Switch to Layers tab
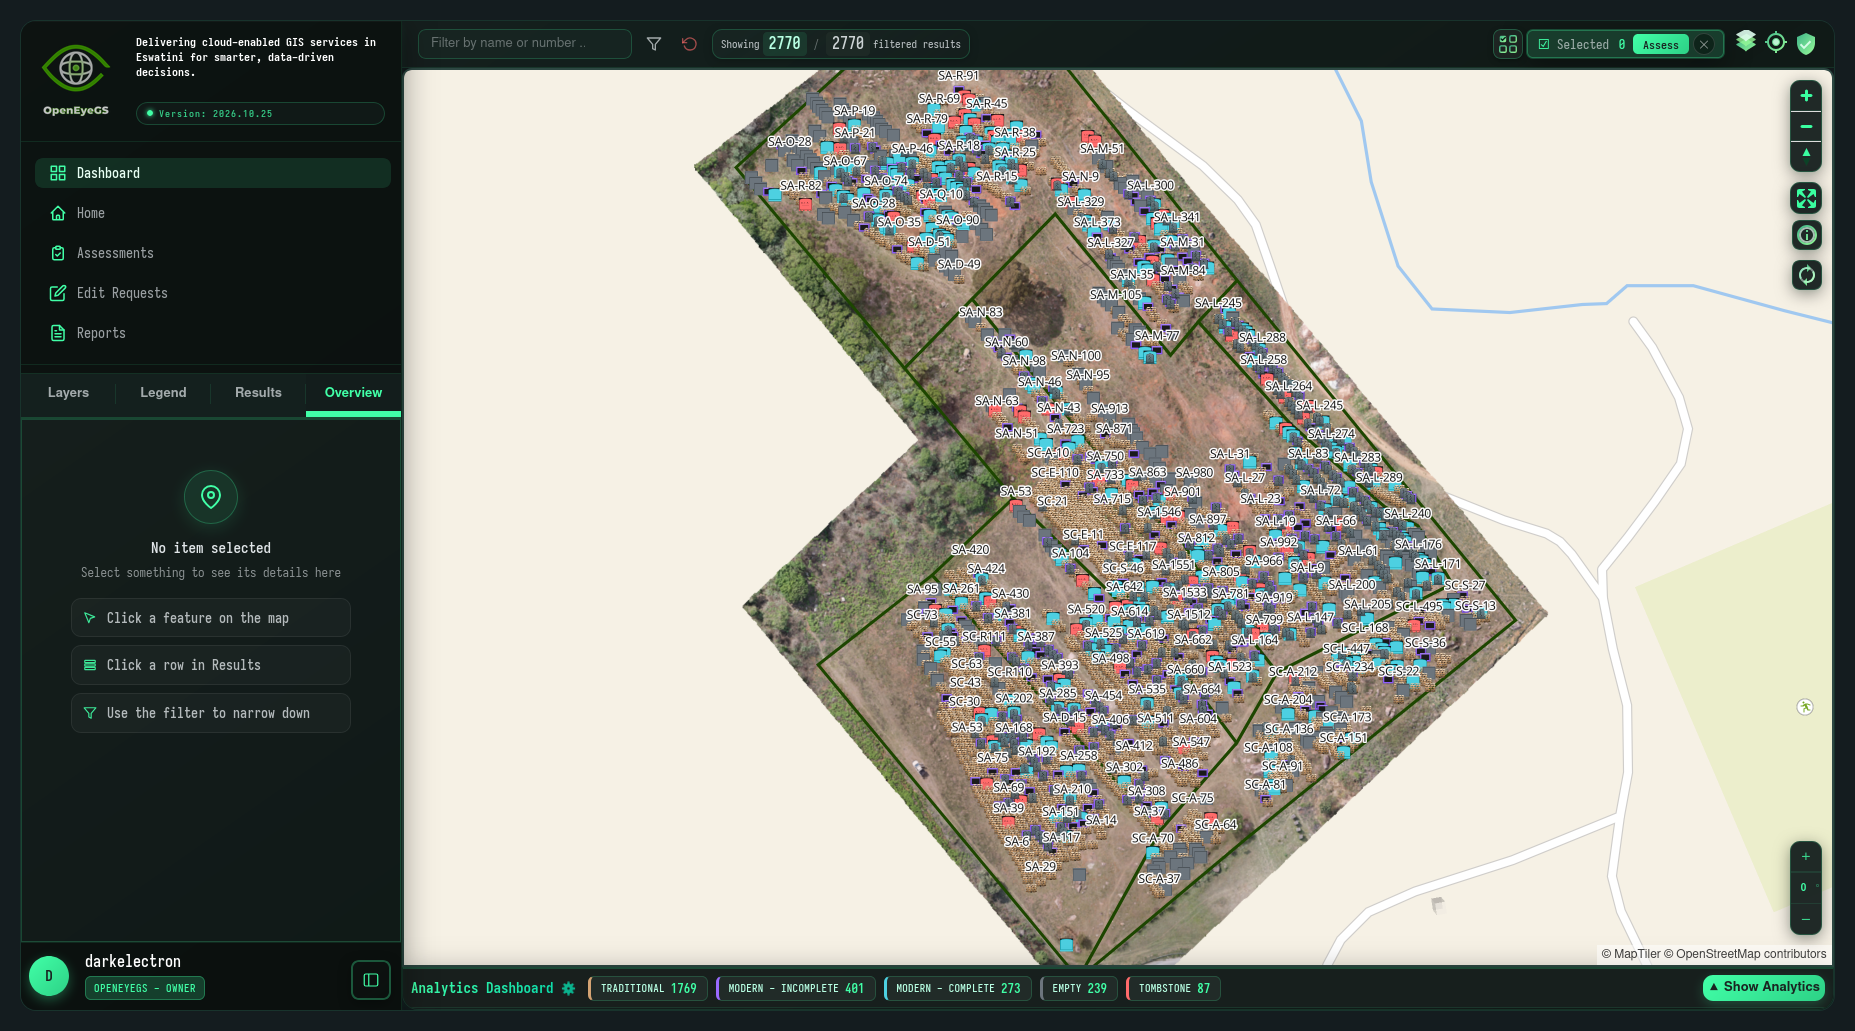The image size is (1855, 1031). point(68,393)
